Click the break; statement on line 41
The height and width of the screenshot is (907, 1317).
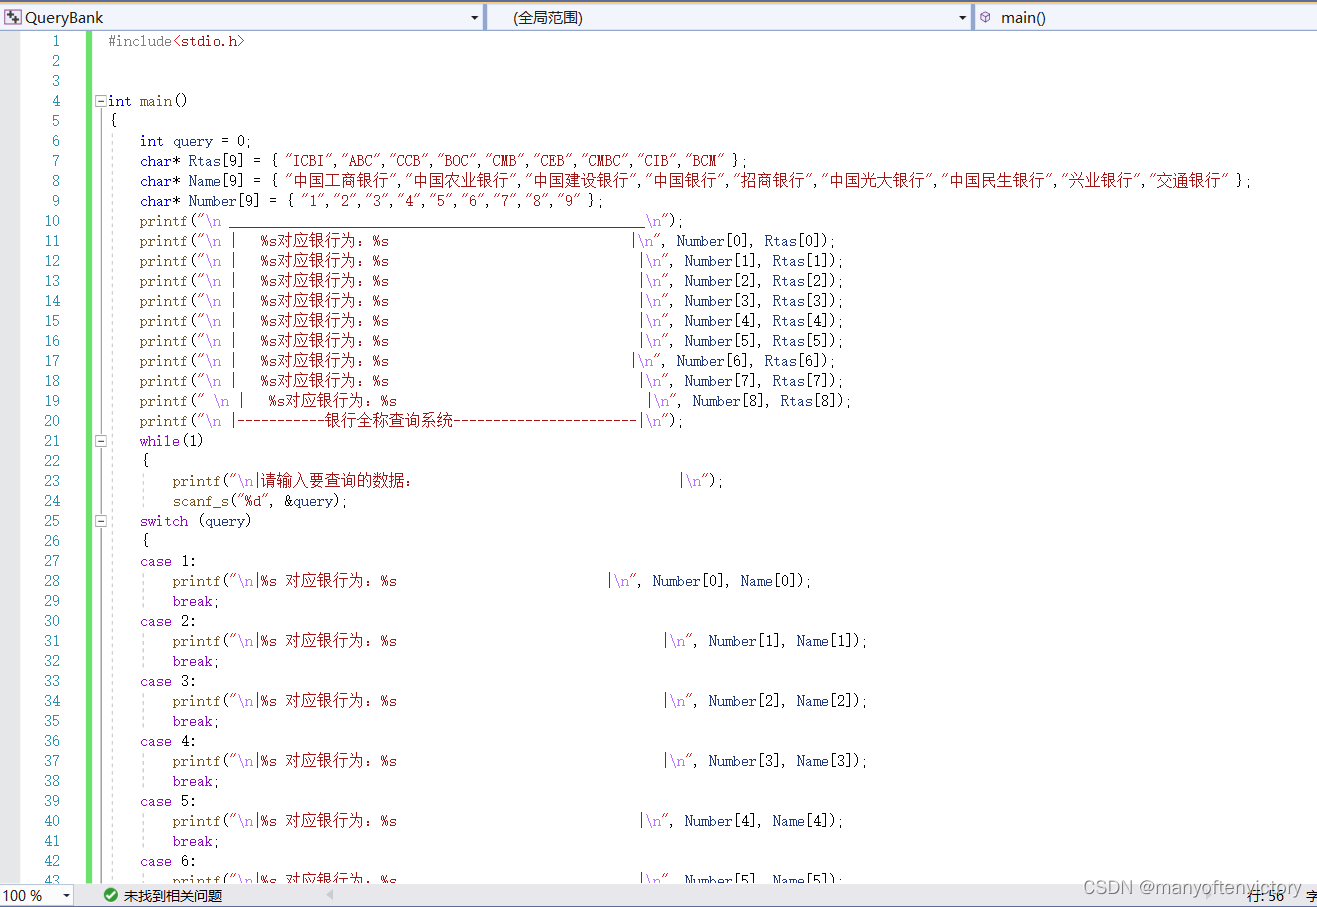(195, 841)
